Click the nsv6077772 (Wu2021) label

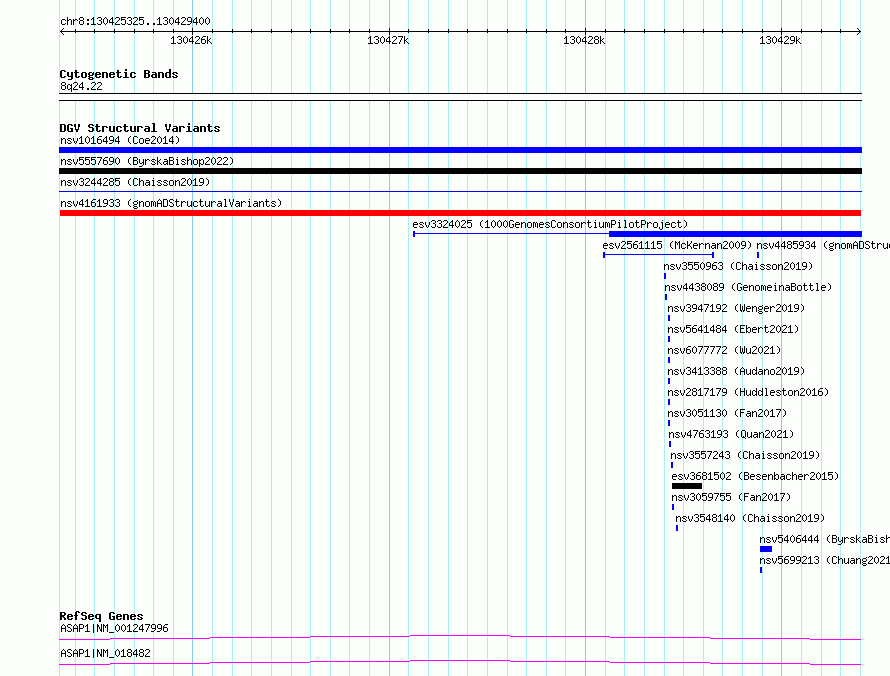click(x=724, y=350)
